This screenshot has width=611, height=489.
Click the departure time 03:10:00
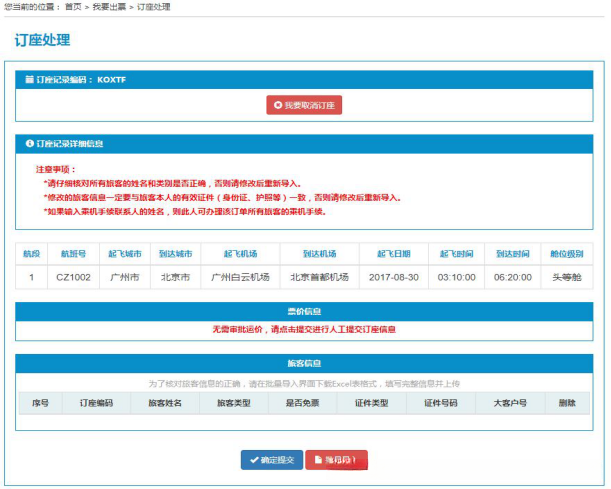[x=456, y=277]
